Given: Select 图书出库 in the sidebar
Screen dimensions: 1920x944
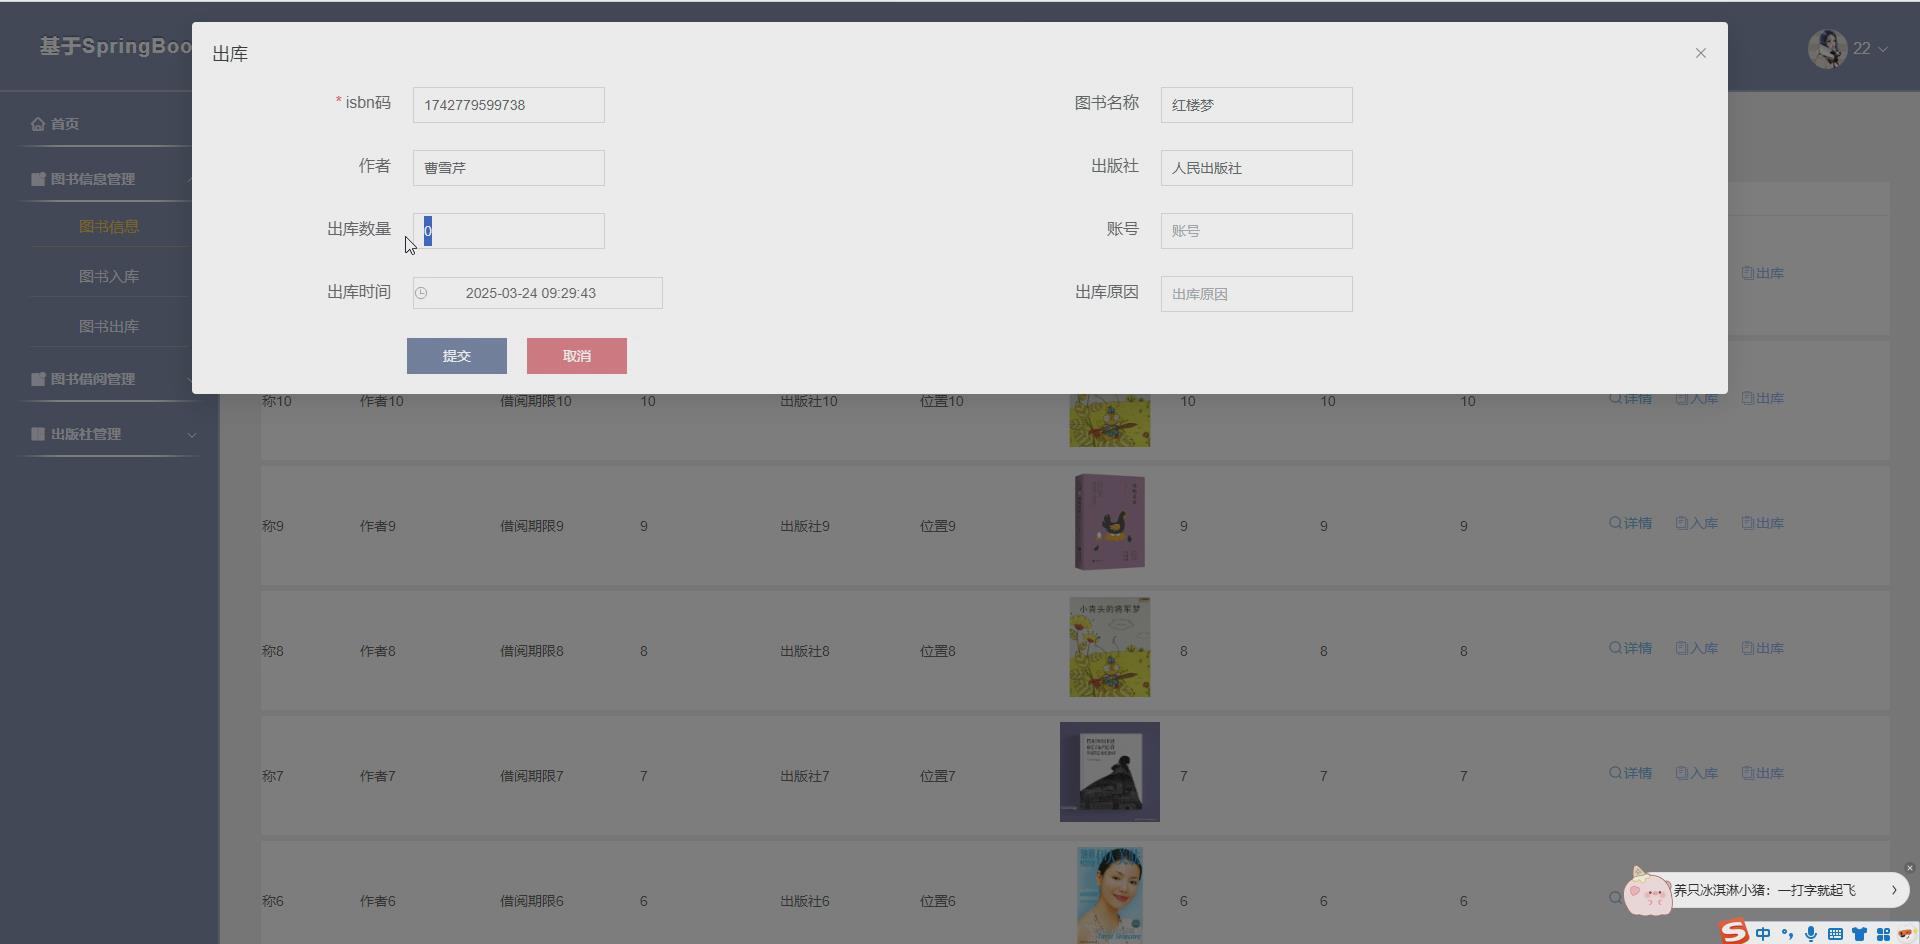Looking at the screenshot, I should pos(110,325).
